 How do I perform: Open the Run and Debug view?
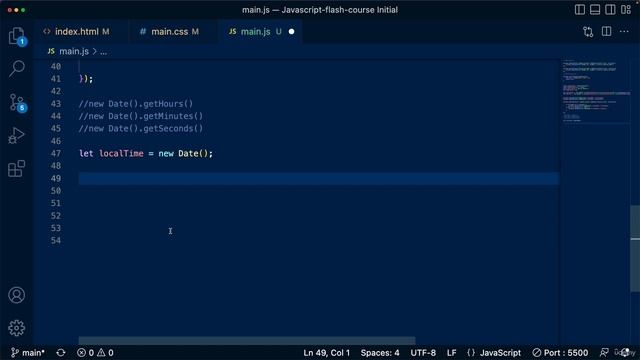[17, 135]
